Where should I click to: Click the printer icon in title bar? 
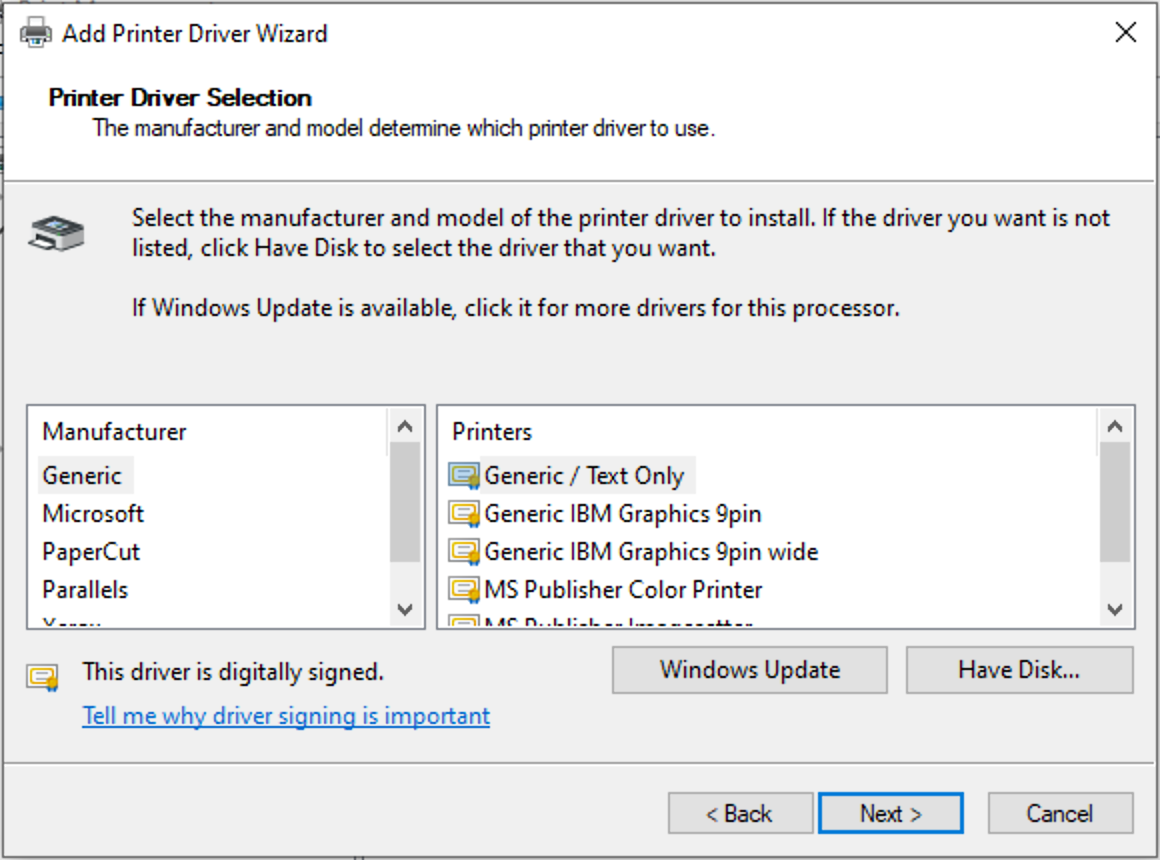pos(36,33)
